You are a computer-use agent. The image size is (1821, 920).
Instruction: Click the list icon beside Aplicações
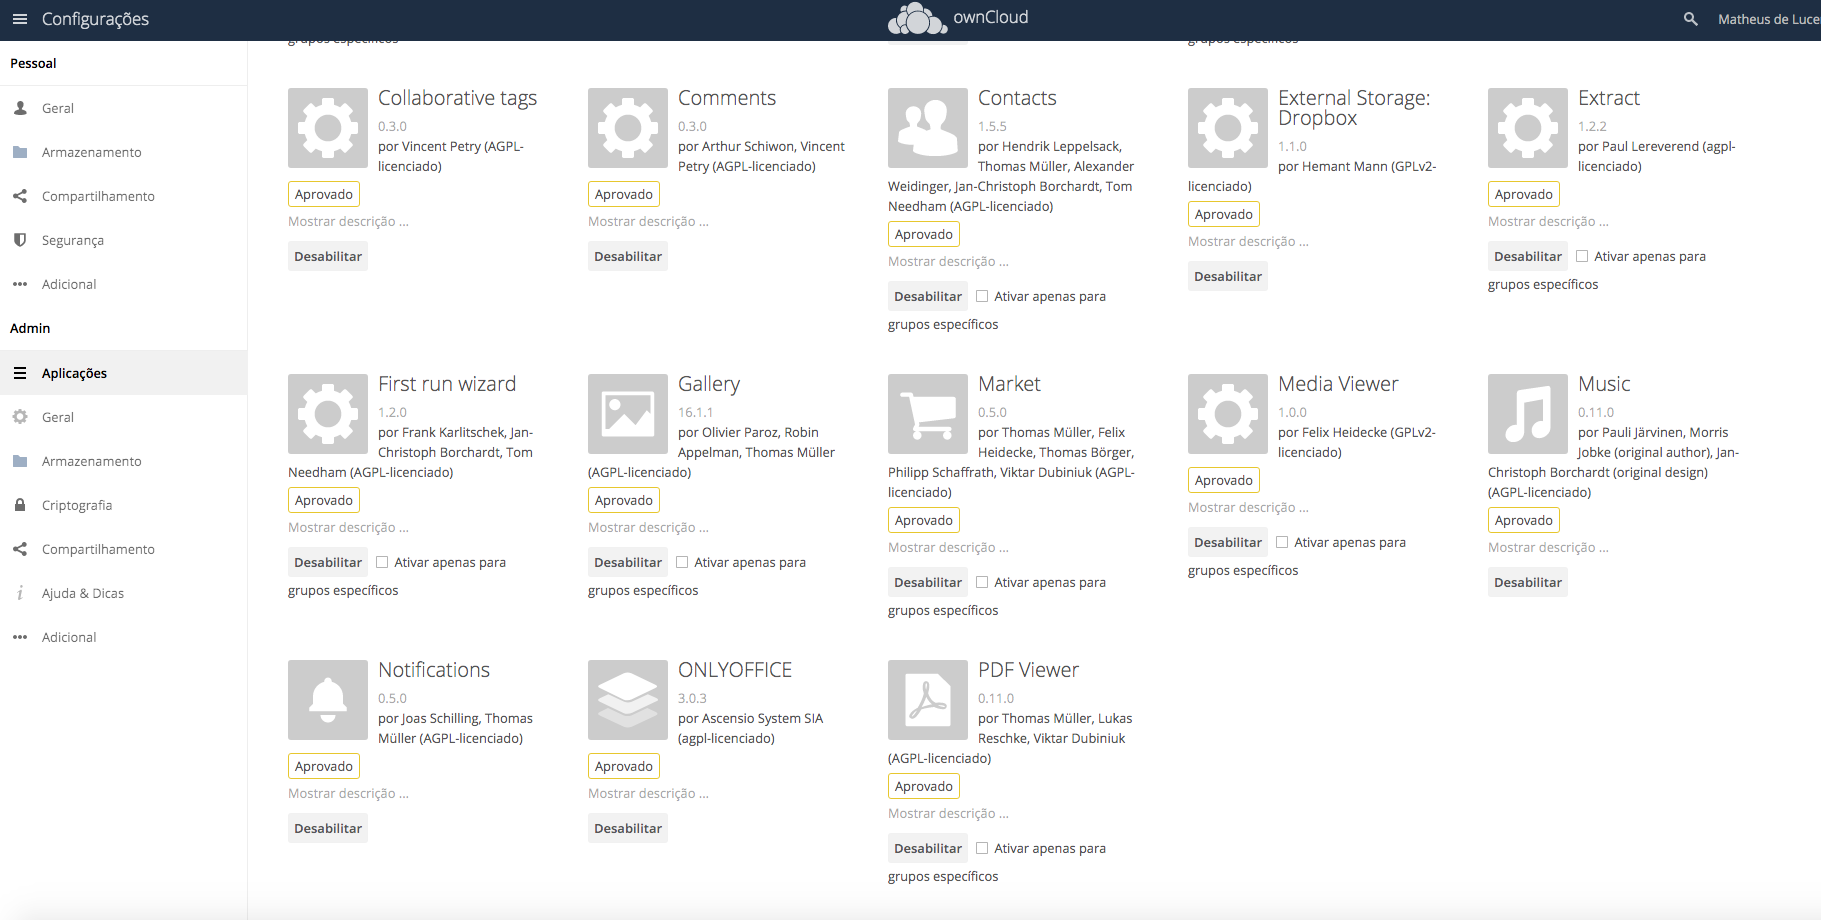click(x=20, y=373)
